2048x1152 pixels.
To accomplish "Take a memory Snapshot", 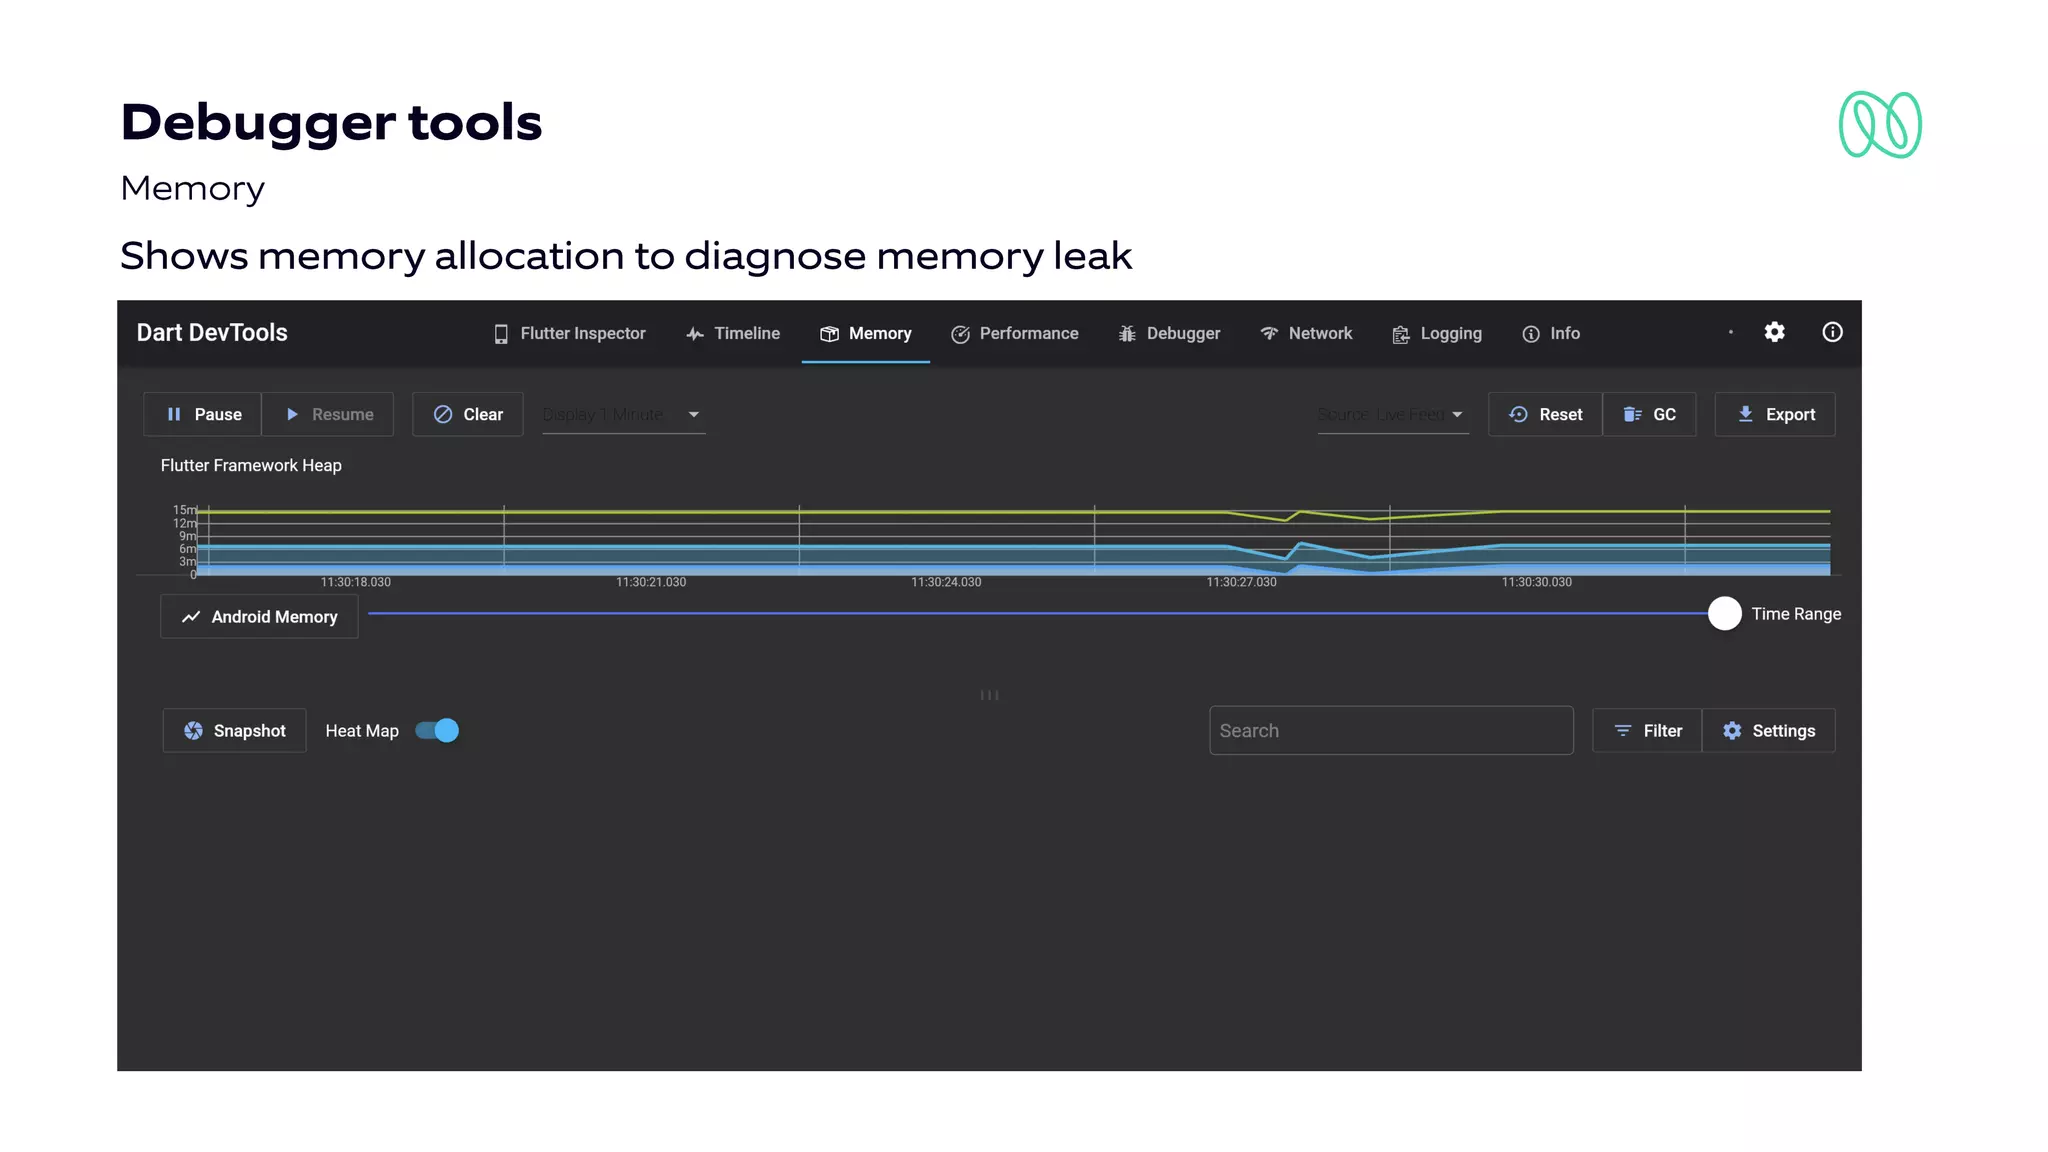I will pyautogui.click(x=235, y=731).
